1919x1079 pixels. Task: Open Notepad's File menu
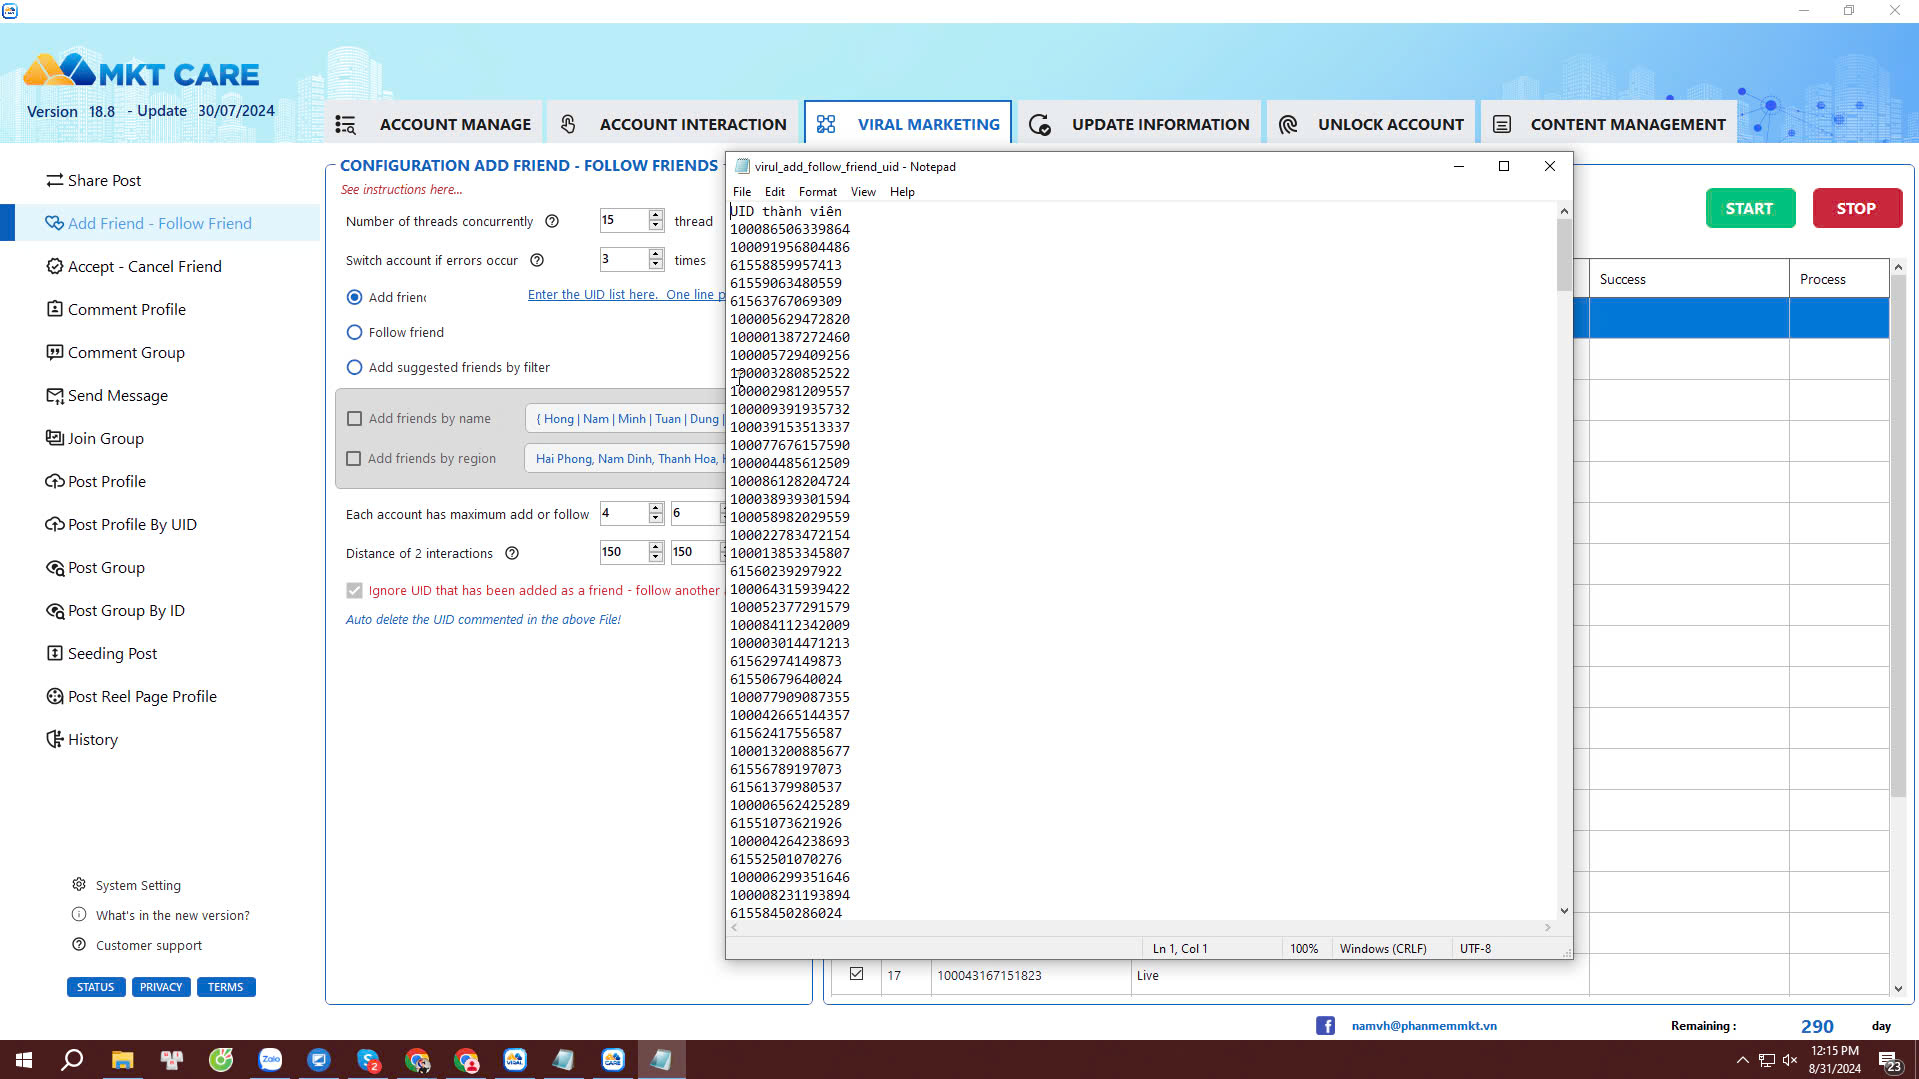pos(741,192)
